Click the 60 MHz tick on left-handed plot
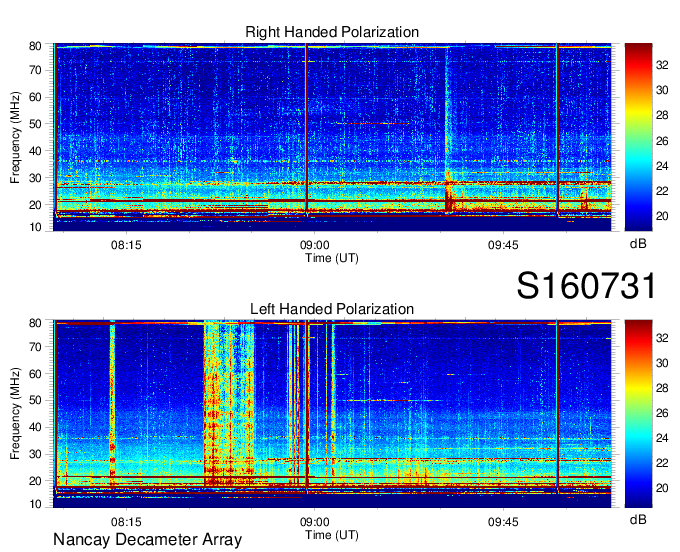Viewport: 680px width, 552px height. (x=35, y=374)
